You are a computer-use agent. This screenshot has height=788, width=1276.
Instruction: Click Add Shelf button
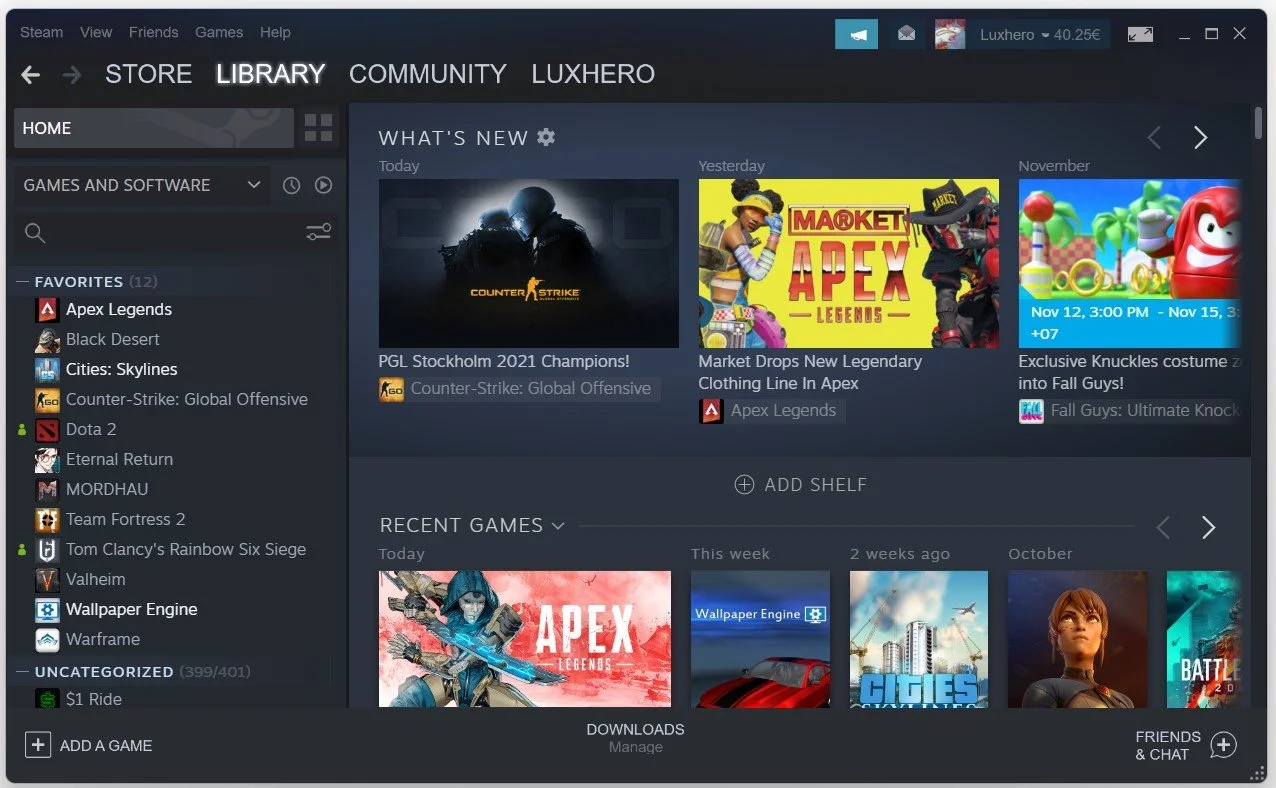point(800,485)
